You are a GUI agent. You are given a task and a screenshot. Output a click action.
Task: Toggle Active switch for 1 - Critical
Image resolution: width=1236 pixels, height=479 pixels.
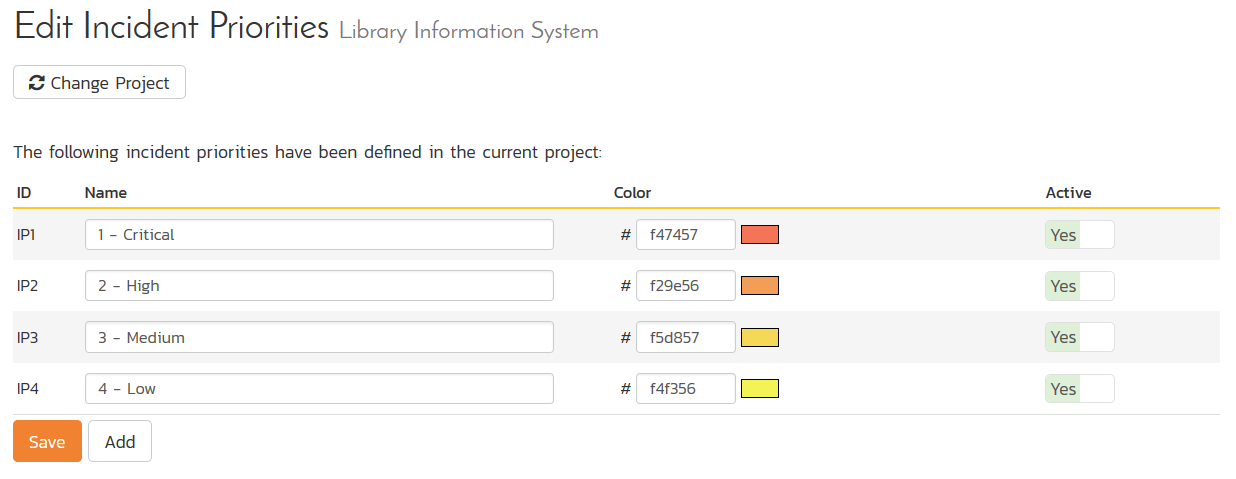click(1079, 235)
